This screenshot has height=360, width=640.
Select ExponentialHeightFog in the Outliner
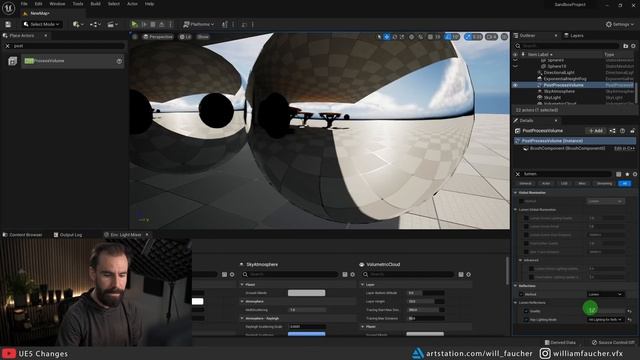pos(565,79)
